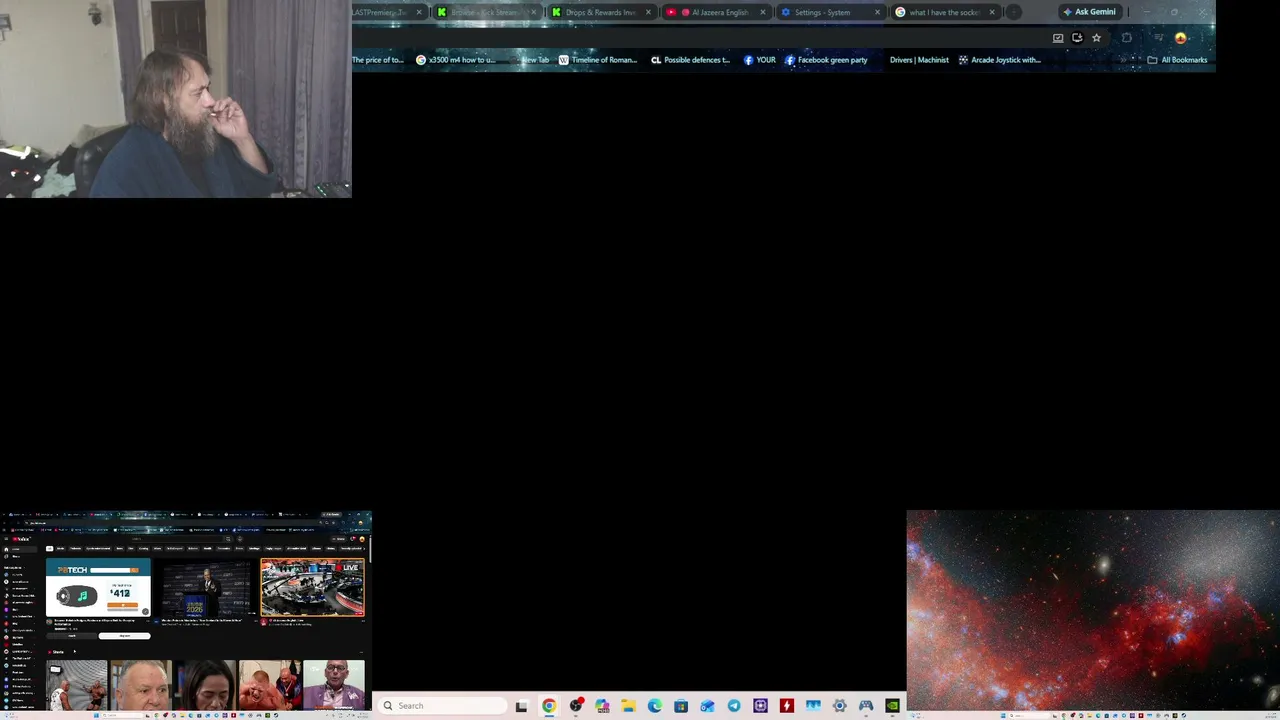
Task: Open the 'Timeline of Roman...' bookmark
Action: coord(598,60)
